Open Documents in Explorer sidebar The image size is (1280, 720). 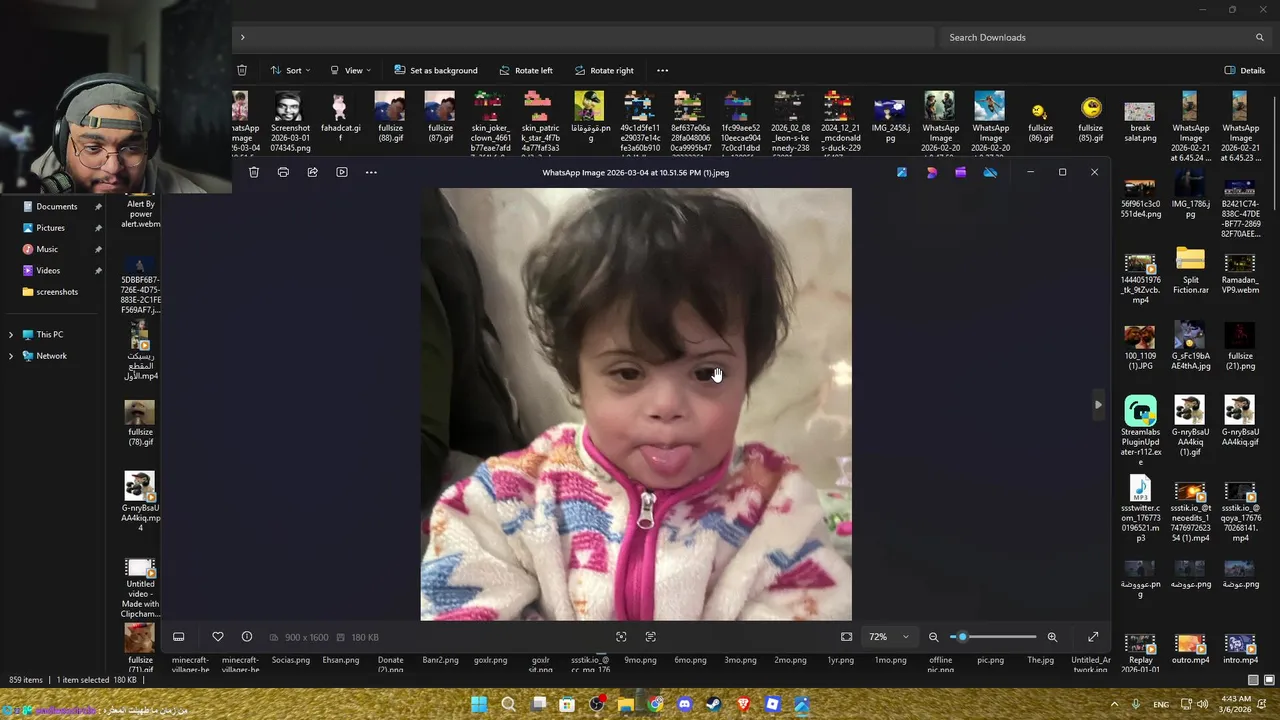[56, 206]
